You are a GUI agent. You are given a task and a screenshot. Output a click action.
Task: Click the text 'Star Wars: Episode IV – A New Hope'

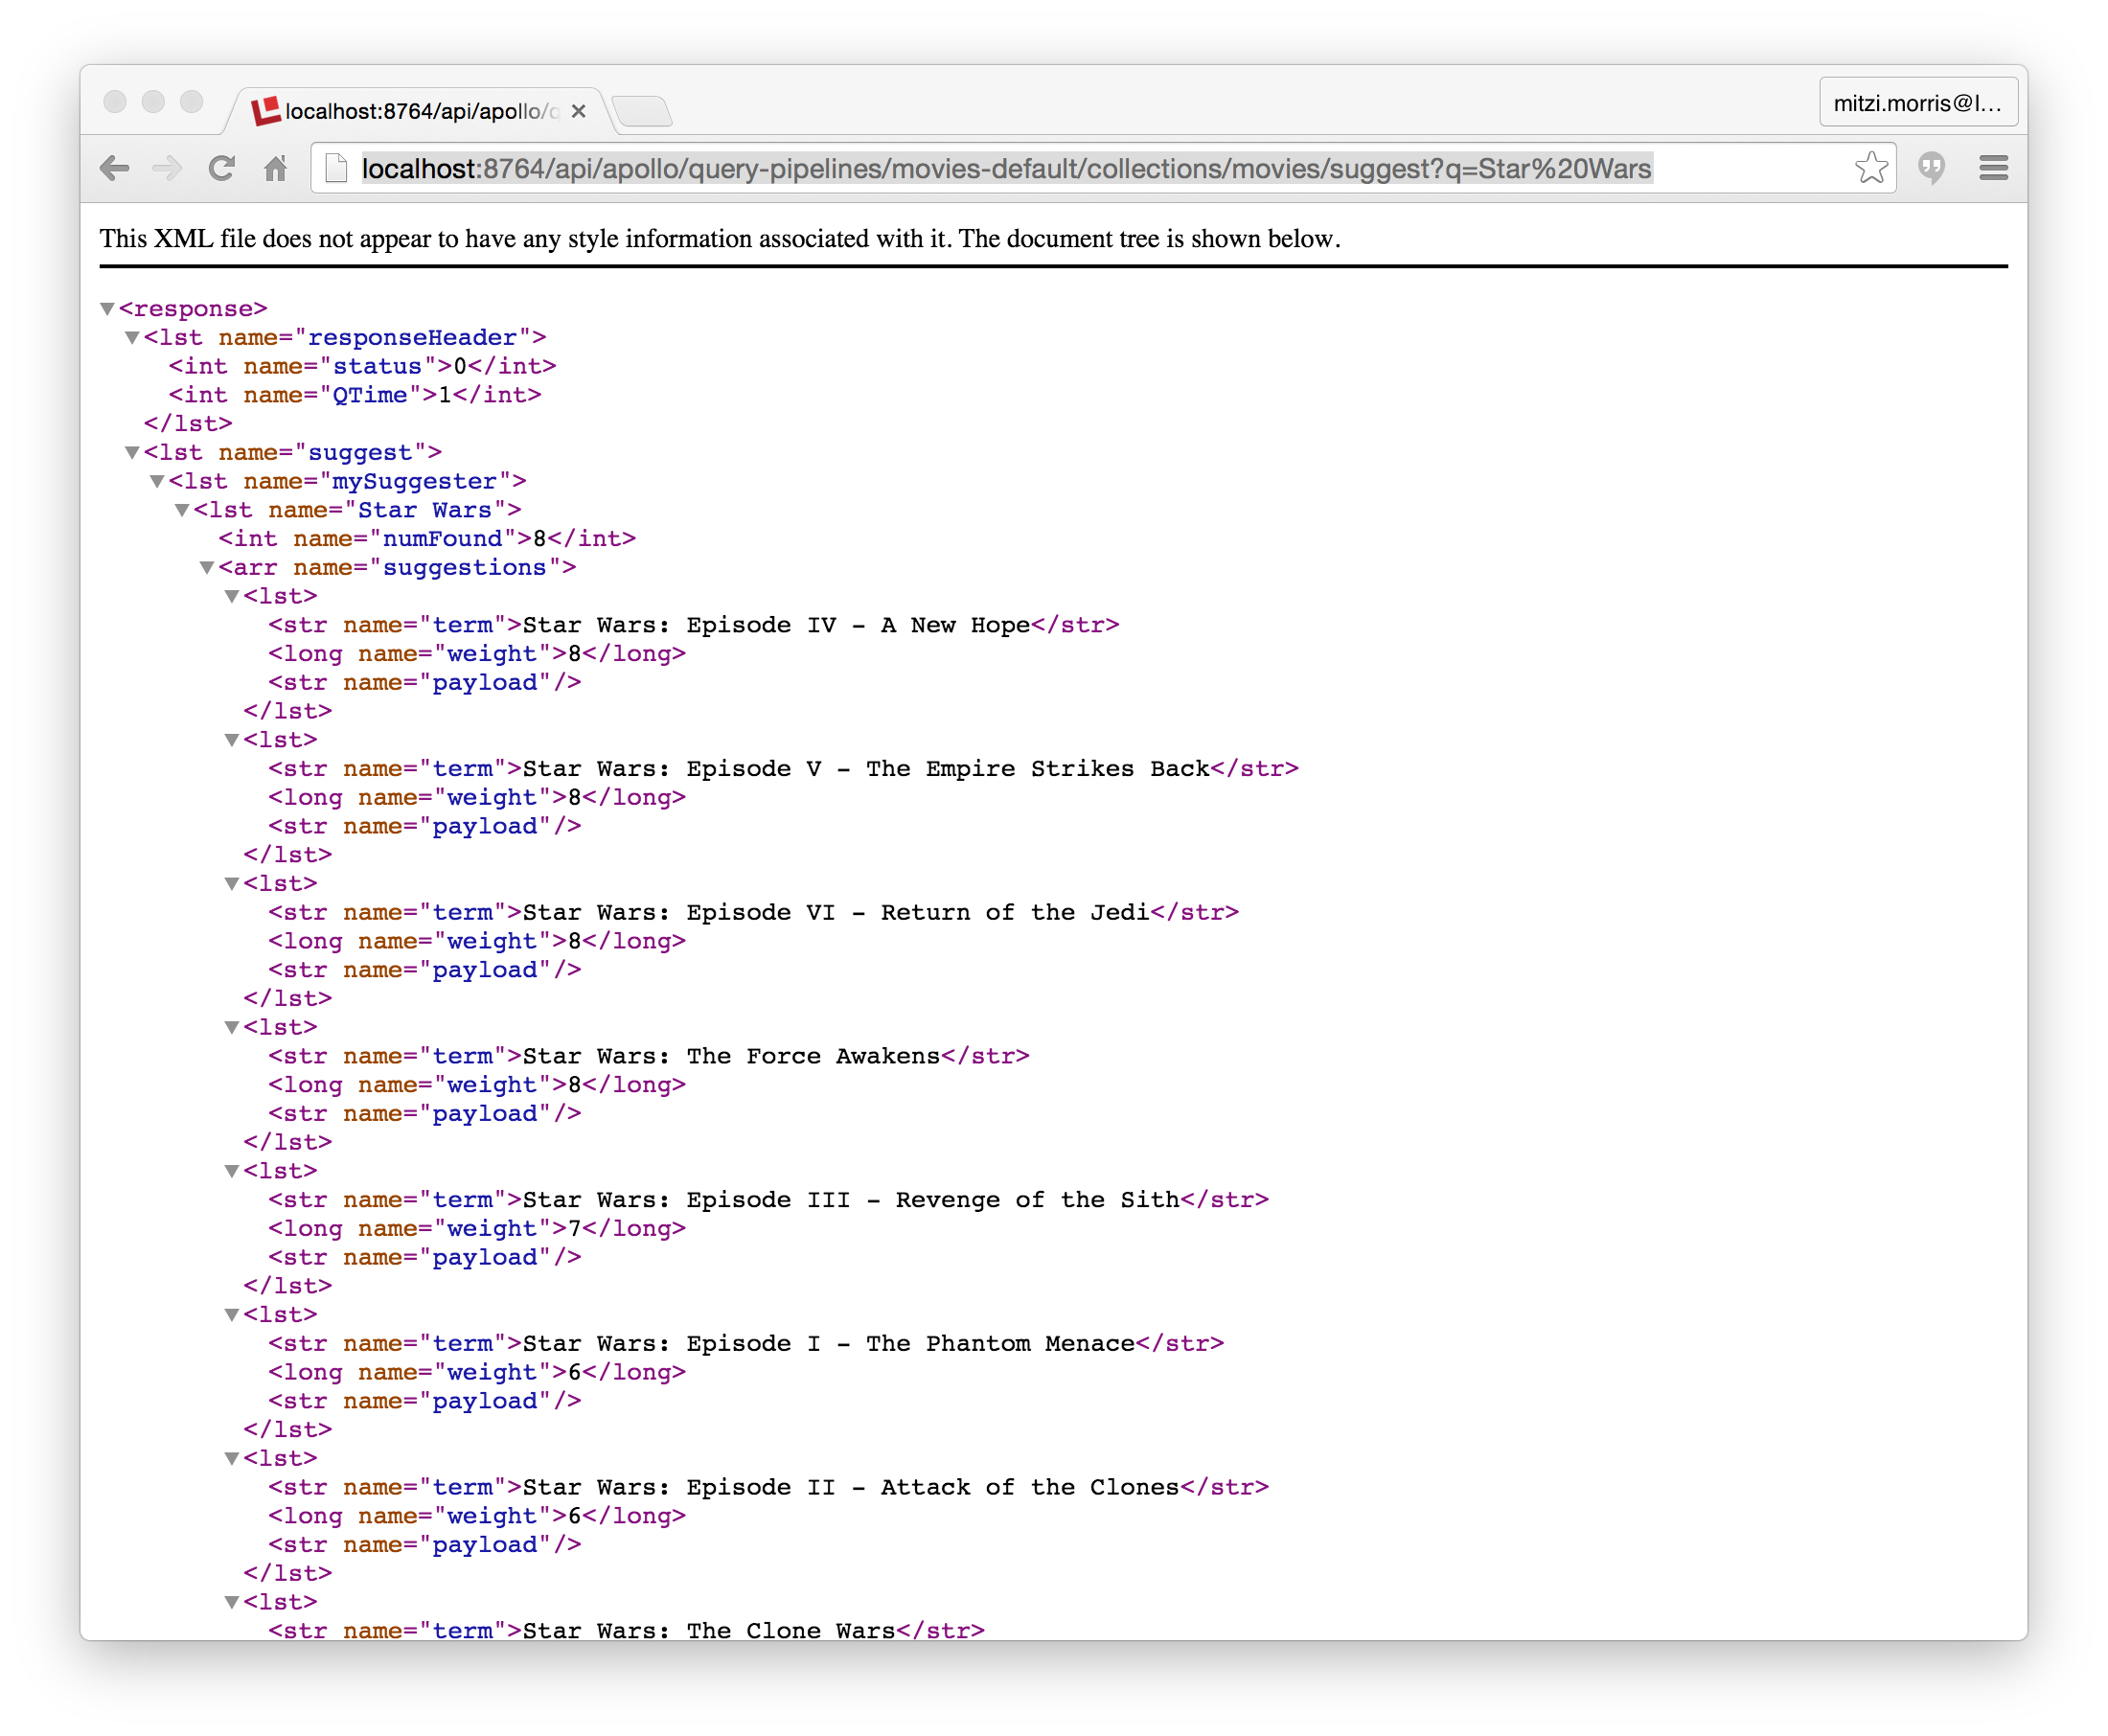pos(776,625)
